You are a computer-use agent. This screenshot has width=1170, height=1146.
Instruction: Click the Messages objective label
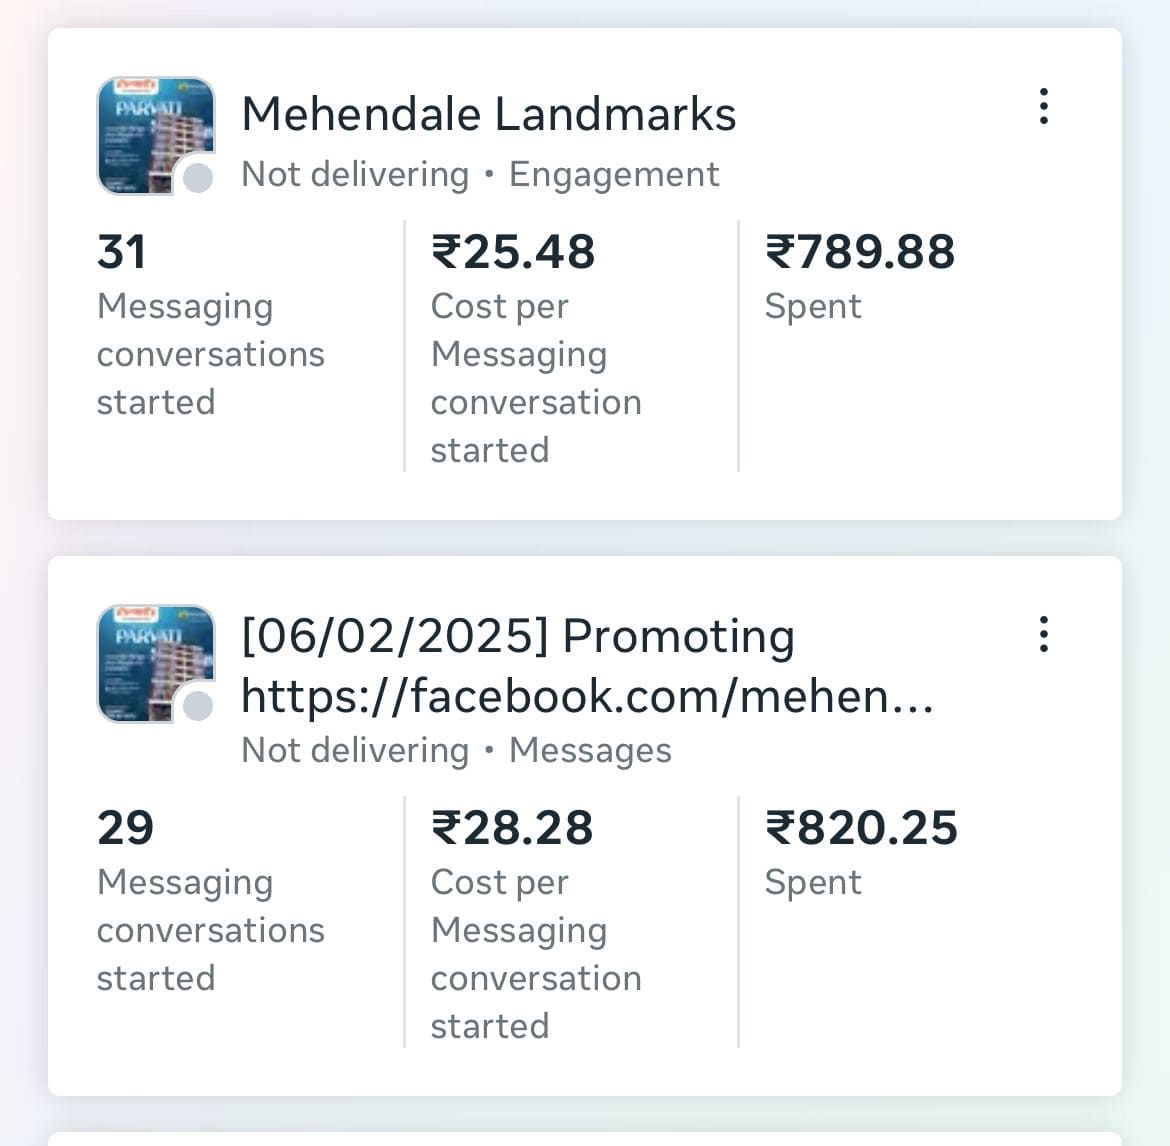[590, 750]
